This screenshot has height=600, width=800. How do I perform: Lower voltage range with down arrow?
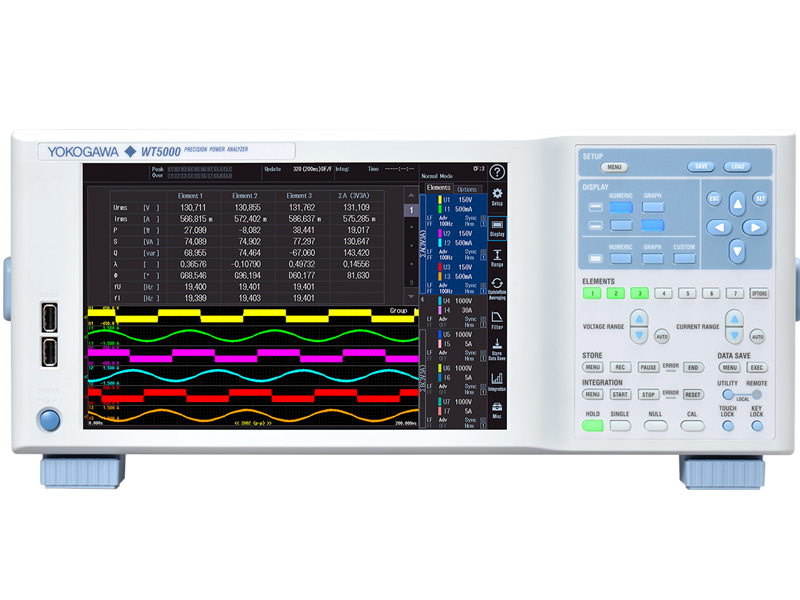click(639, 335)
